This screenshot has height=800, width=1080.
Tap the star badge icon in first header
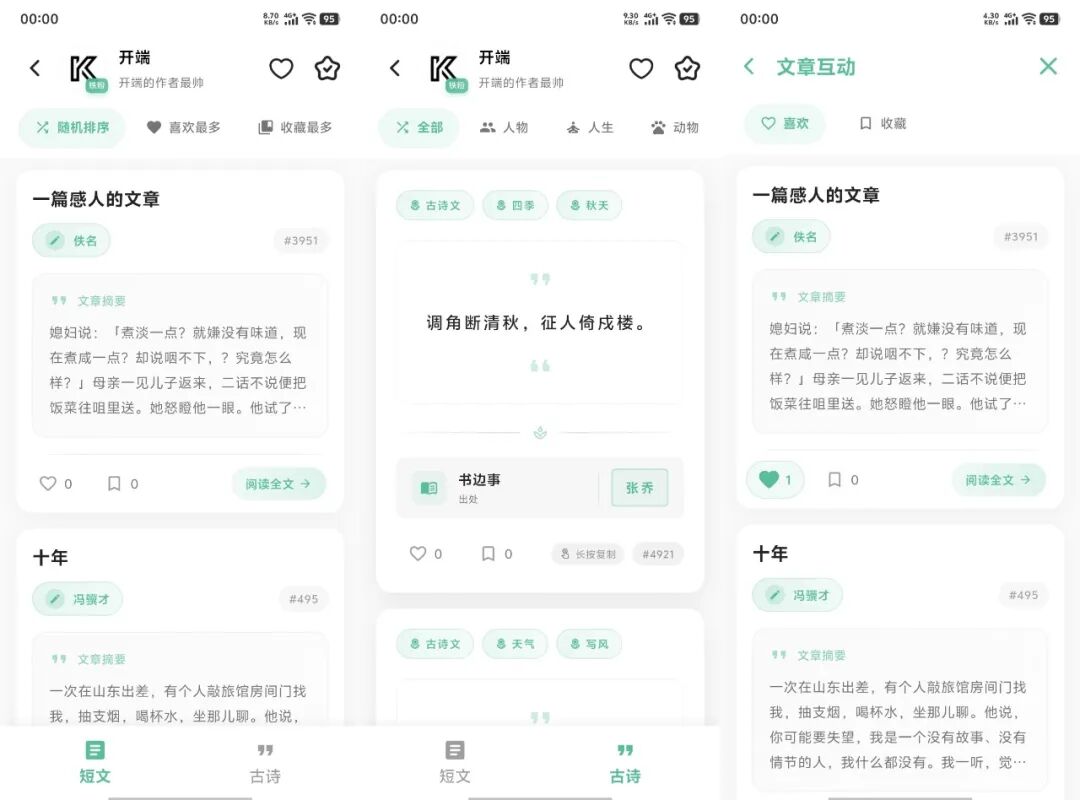[x=327, y=68]
